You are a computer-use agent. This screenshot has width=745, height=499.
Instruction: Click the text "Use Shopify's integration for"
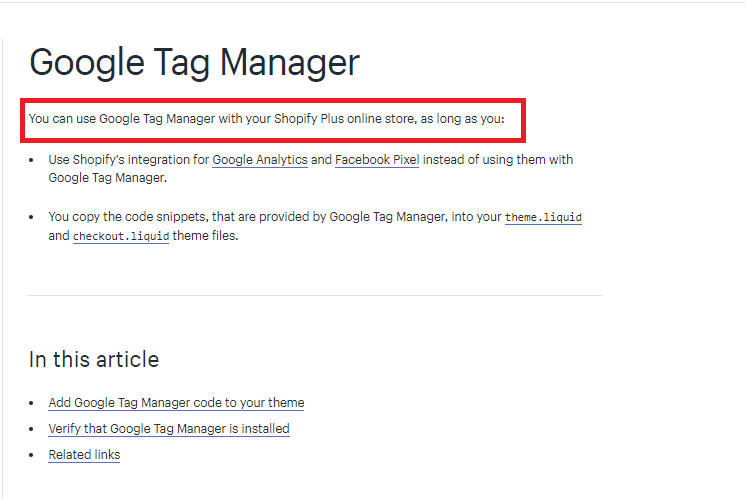(128, 160)
